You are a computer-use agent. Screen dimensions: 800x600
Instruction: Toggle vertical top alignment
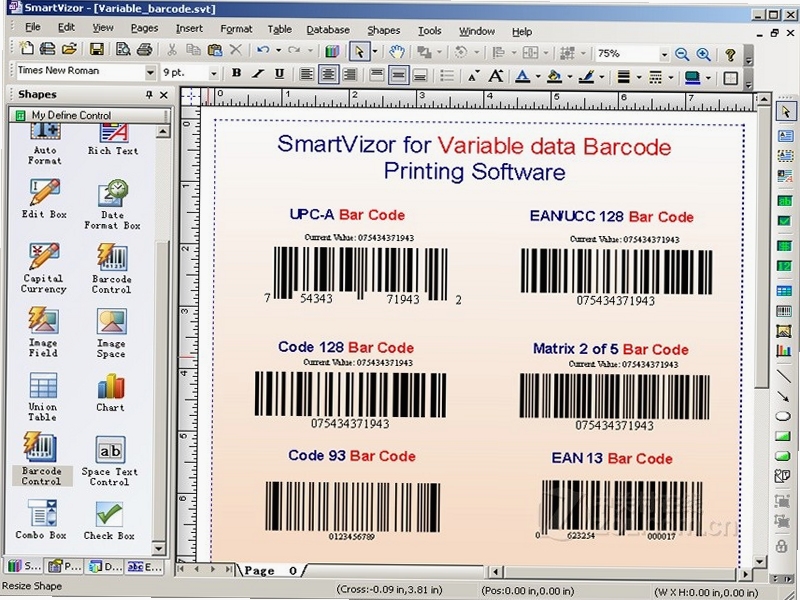coord(377,76)
